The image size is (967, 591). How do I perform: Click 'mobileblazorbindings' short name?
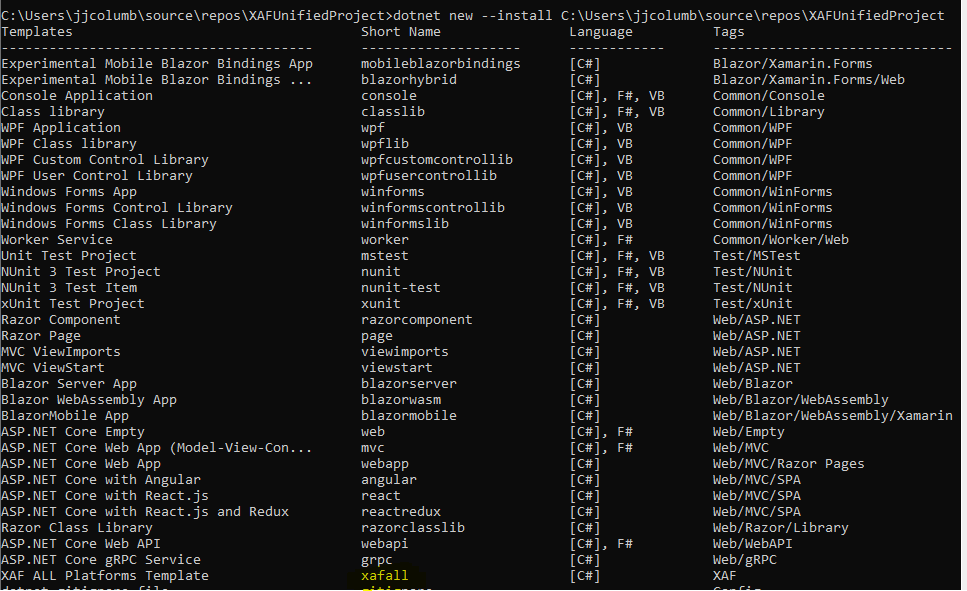point(440,64)
